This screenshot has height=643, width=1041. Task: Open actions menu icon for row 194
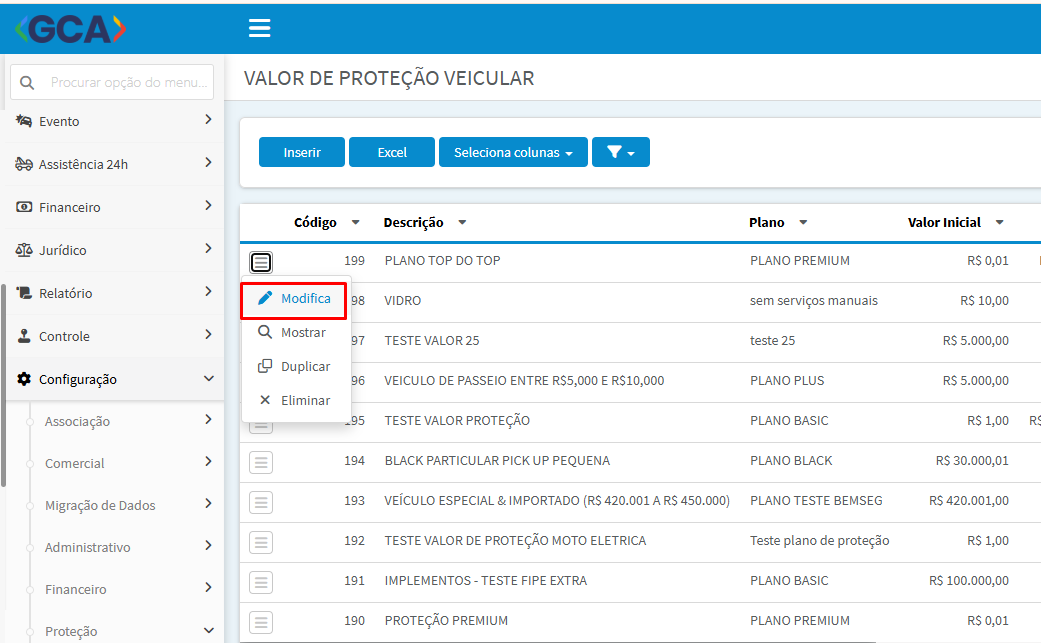point(261,462)
